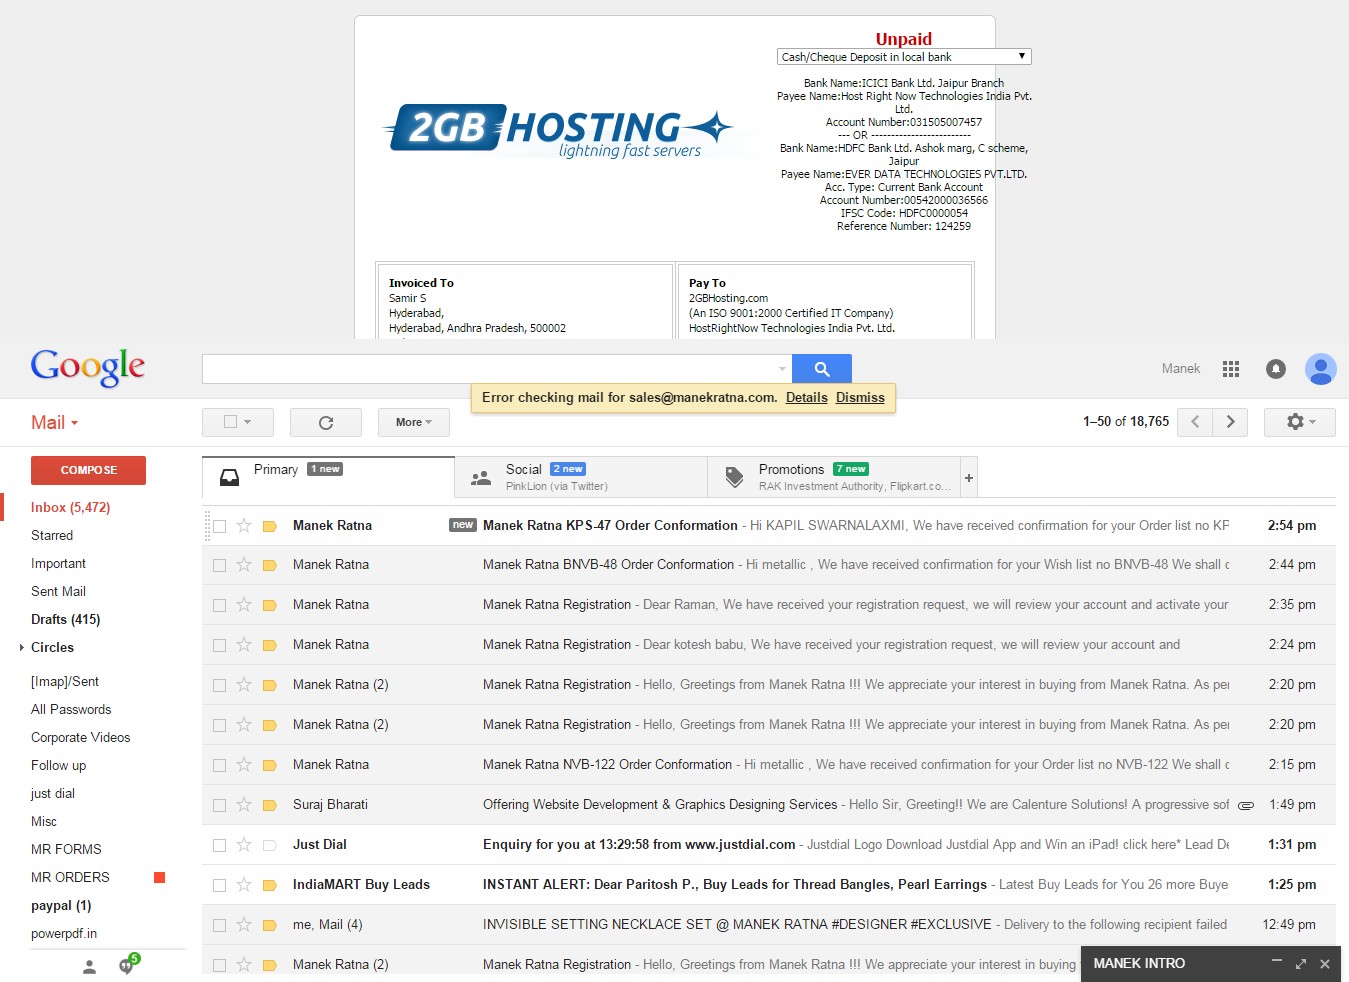Viewport: 1349px width, 982px height.
Task: Add a new inbox tab with plus
Action: tap(968, 478)
